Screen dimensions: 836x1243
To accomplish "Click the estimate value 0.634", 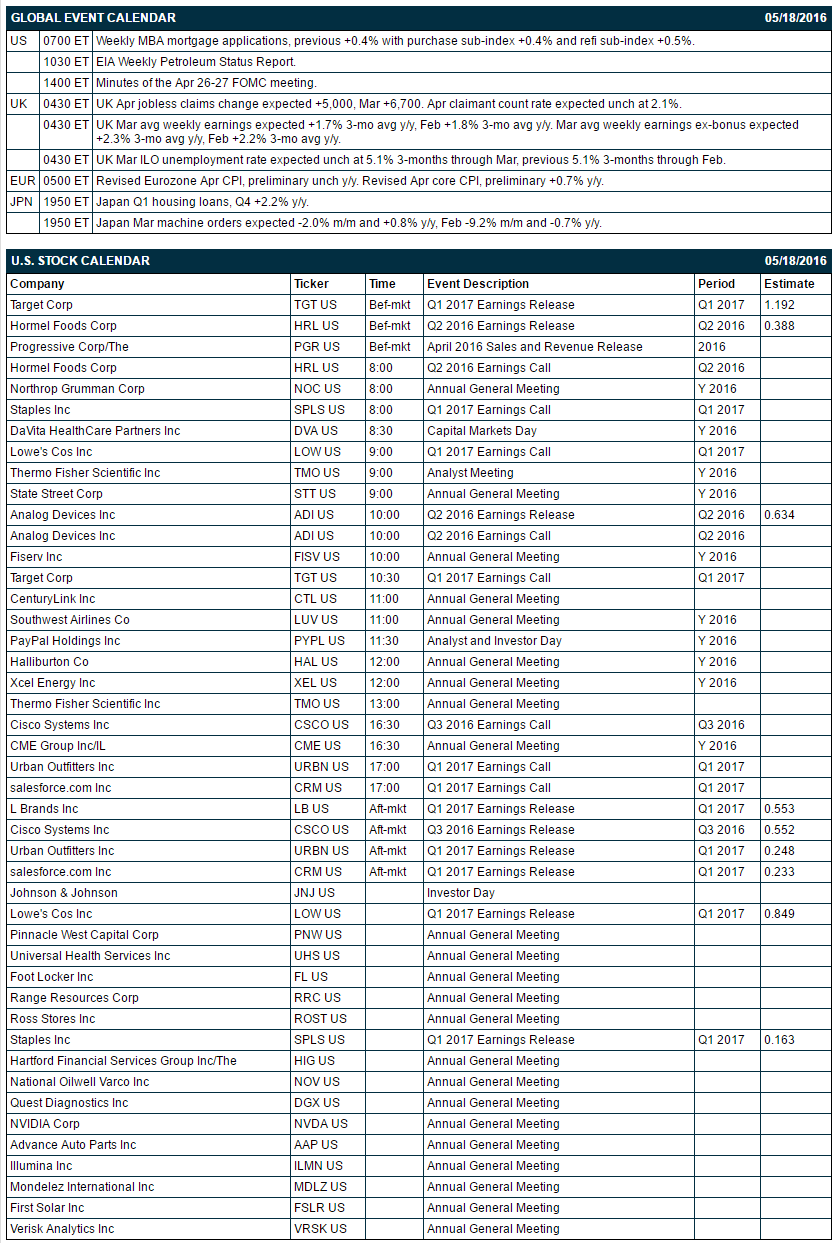I will point(780,515).
